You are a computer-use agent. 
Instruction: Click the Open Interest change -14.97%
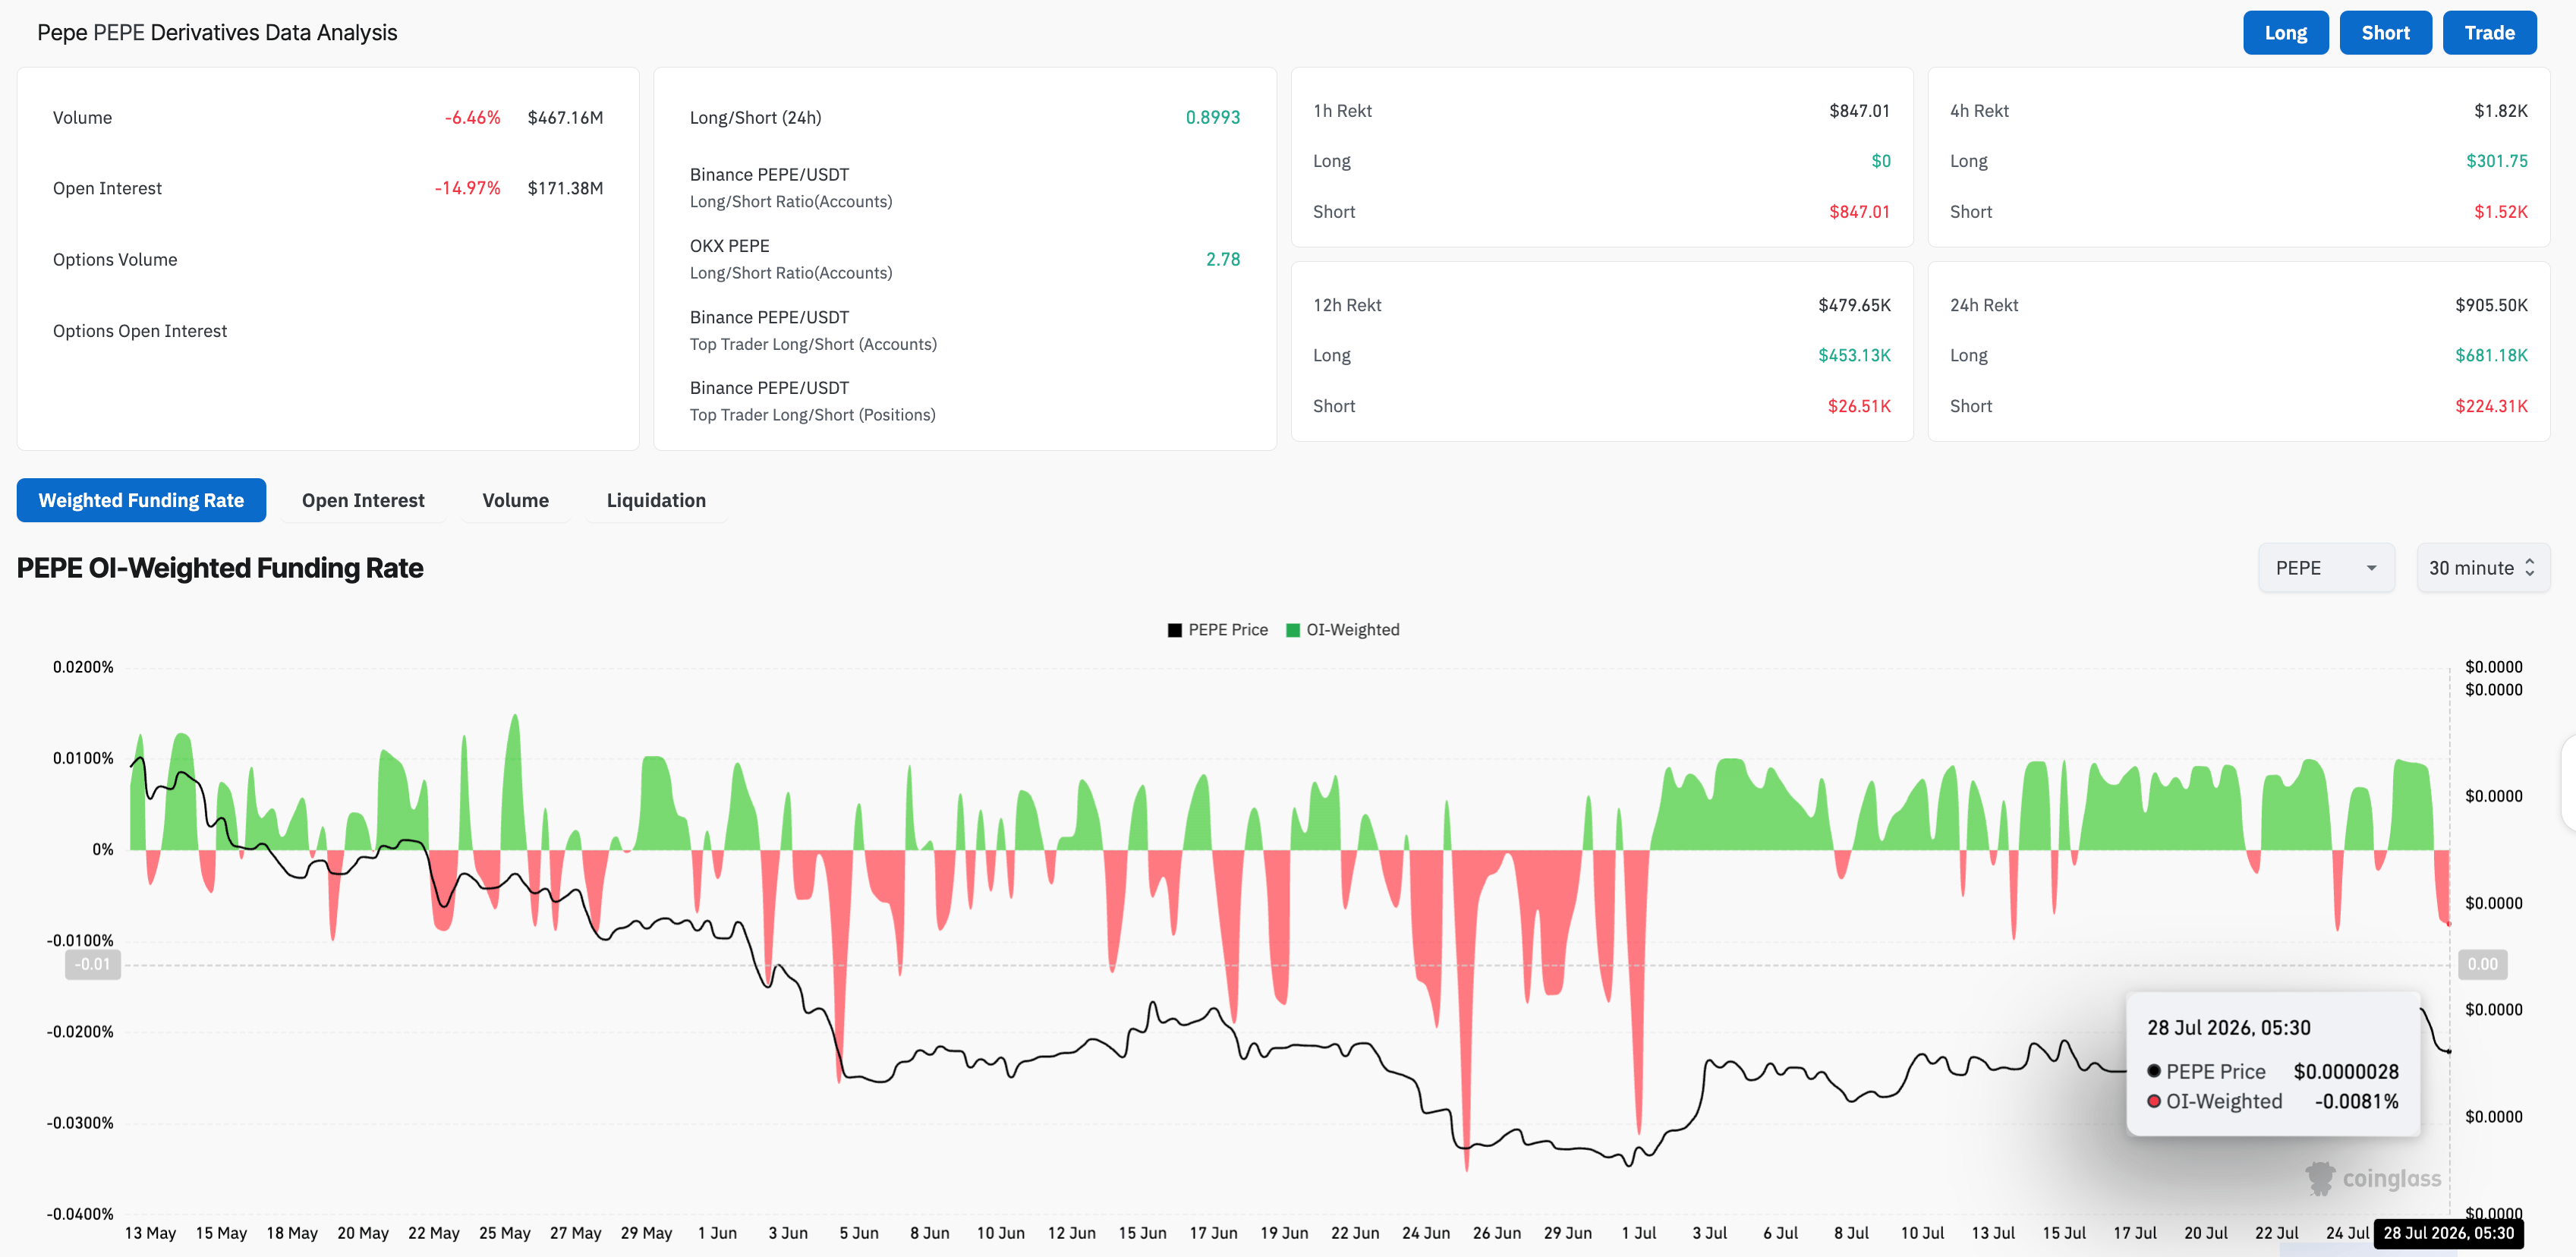click(467, 188)
